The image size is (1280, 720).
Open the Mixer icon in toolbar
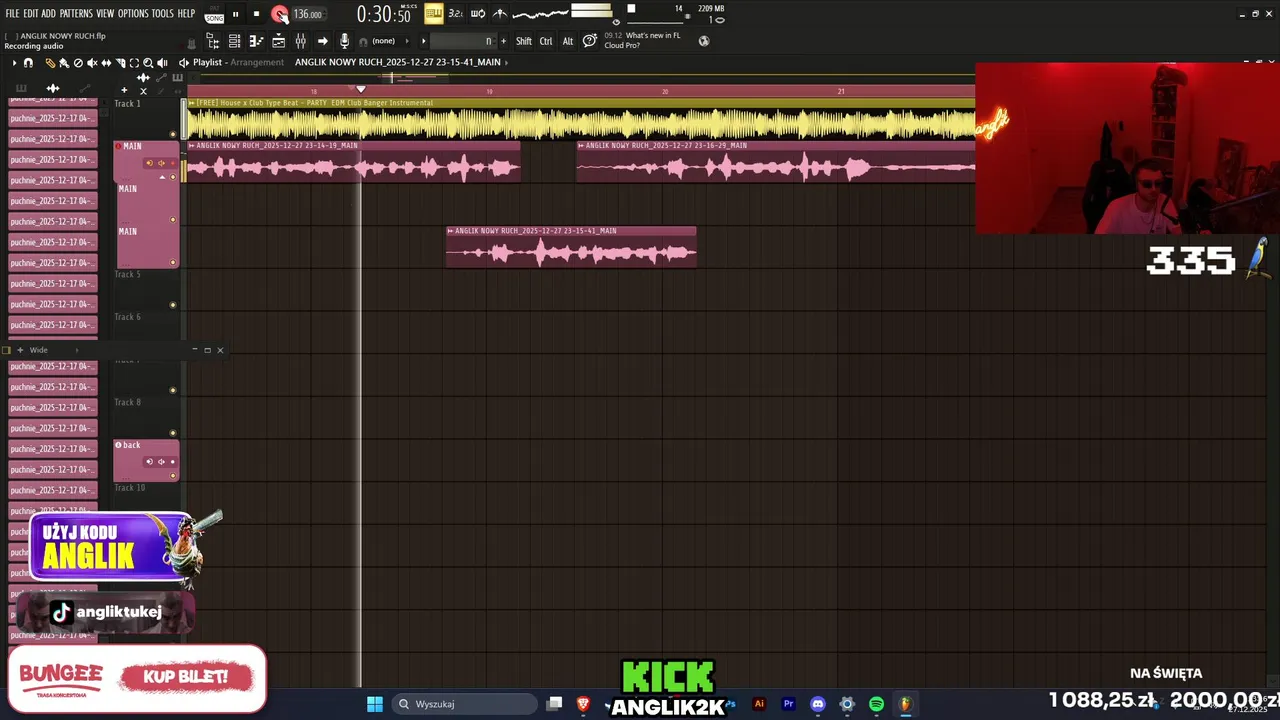300,41
